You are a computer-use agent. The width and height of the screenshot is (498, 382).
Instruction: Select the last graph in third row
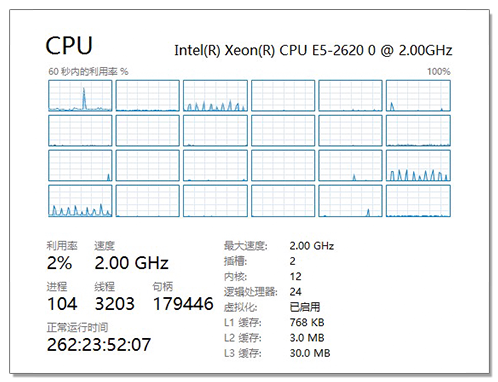point(418,166)
